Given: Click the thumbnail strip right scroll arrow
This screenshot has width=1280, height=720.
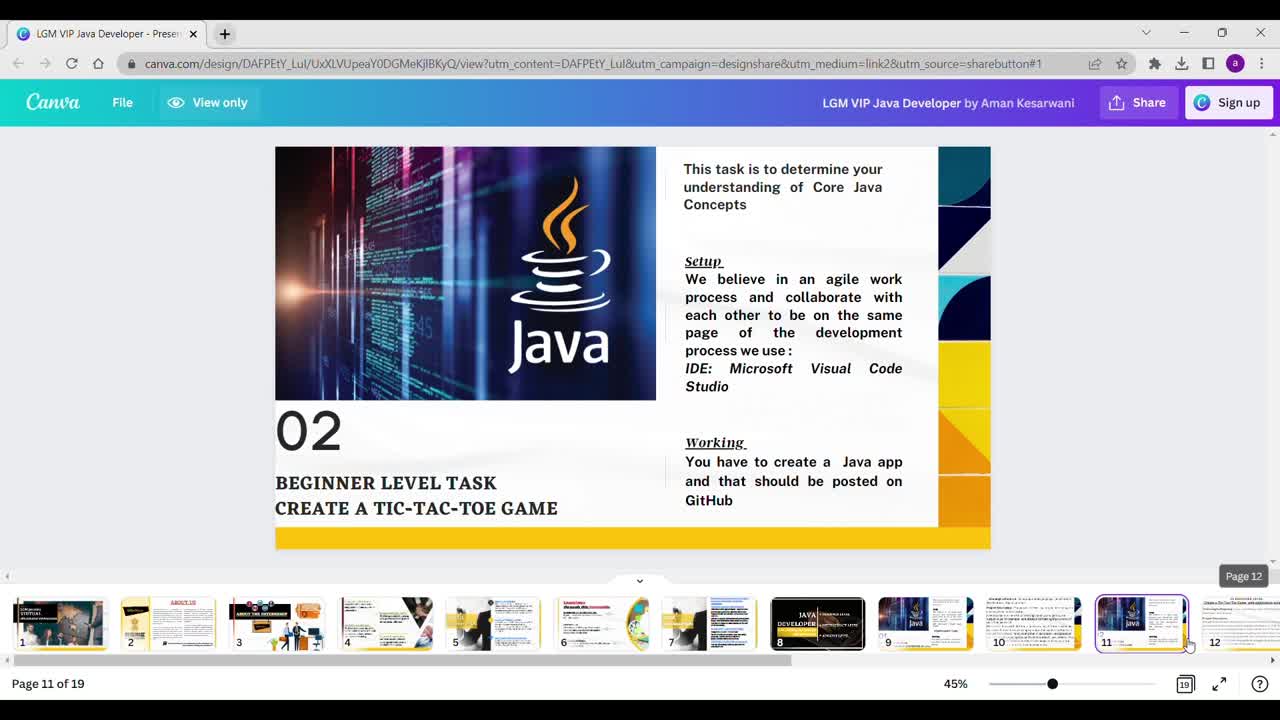Looking at the screenshot, I should pos(1272,660).
